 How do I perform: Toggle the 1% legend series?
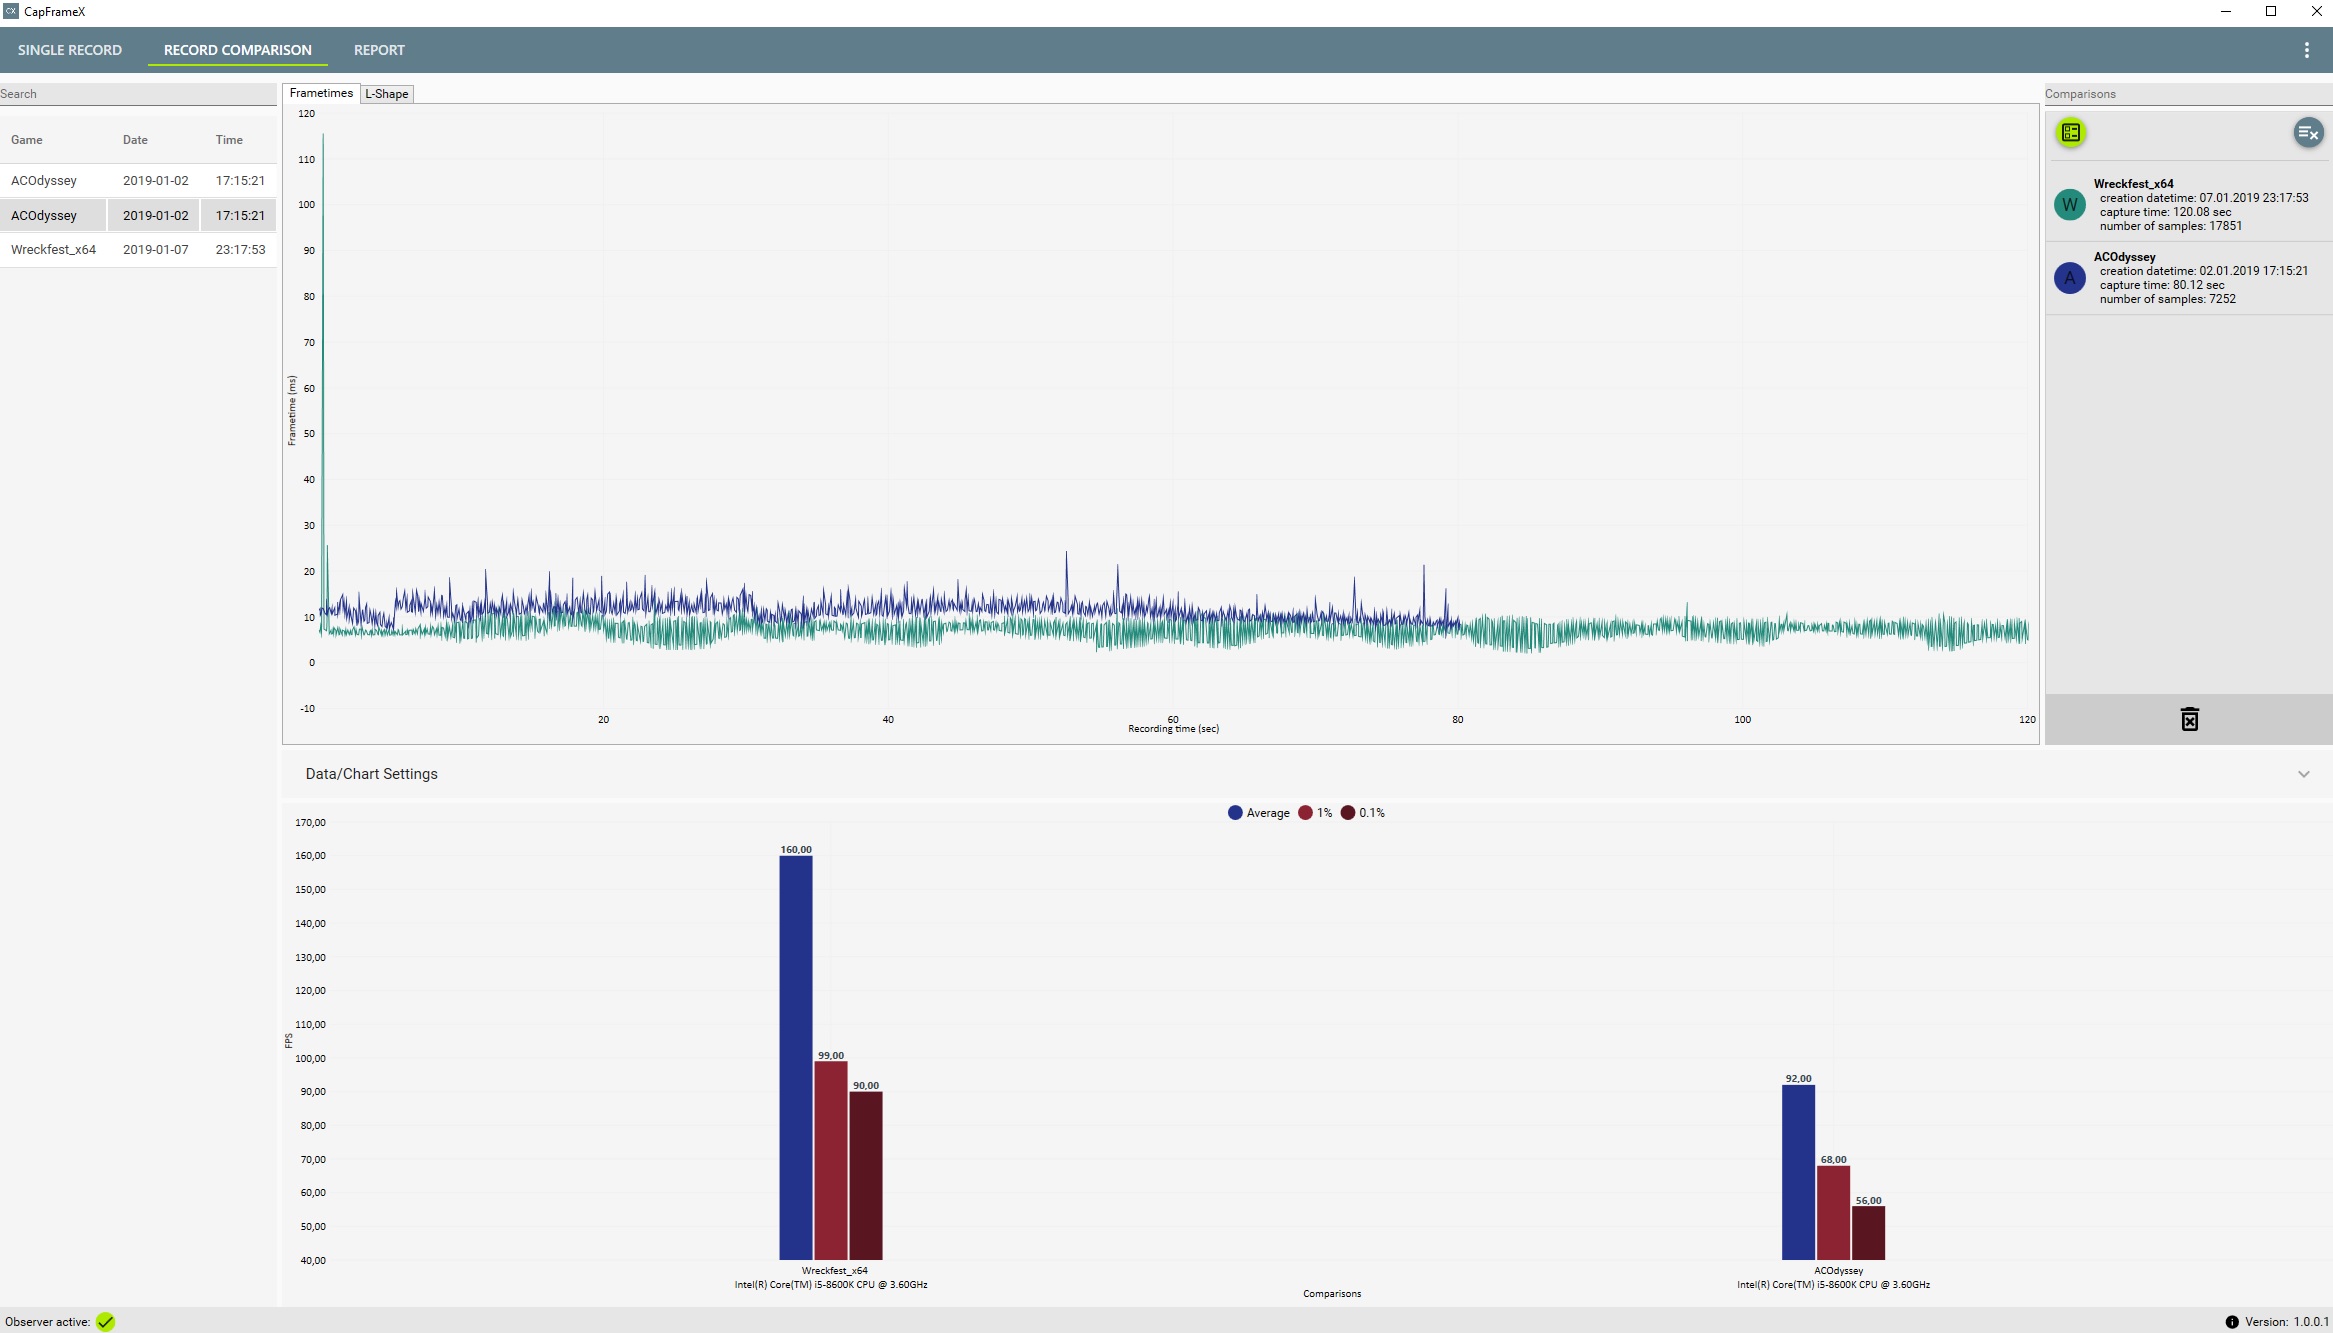[x=1315, y=813]
